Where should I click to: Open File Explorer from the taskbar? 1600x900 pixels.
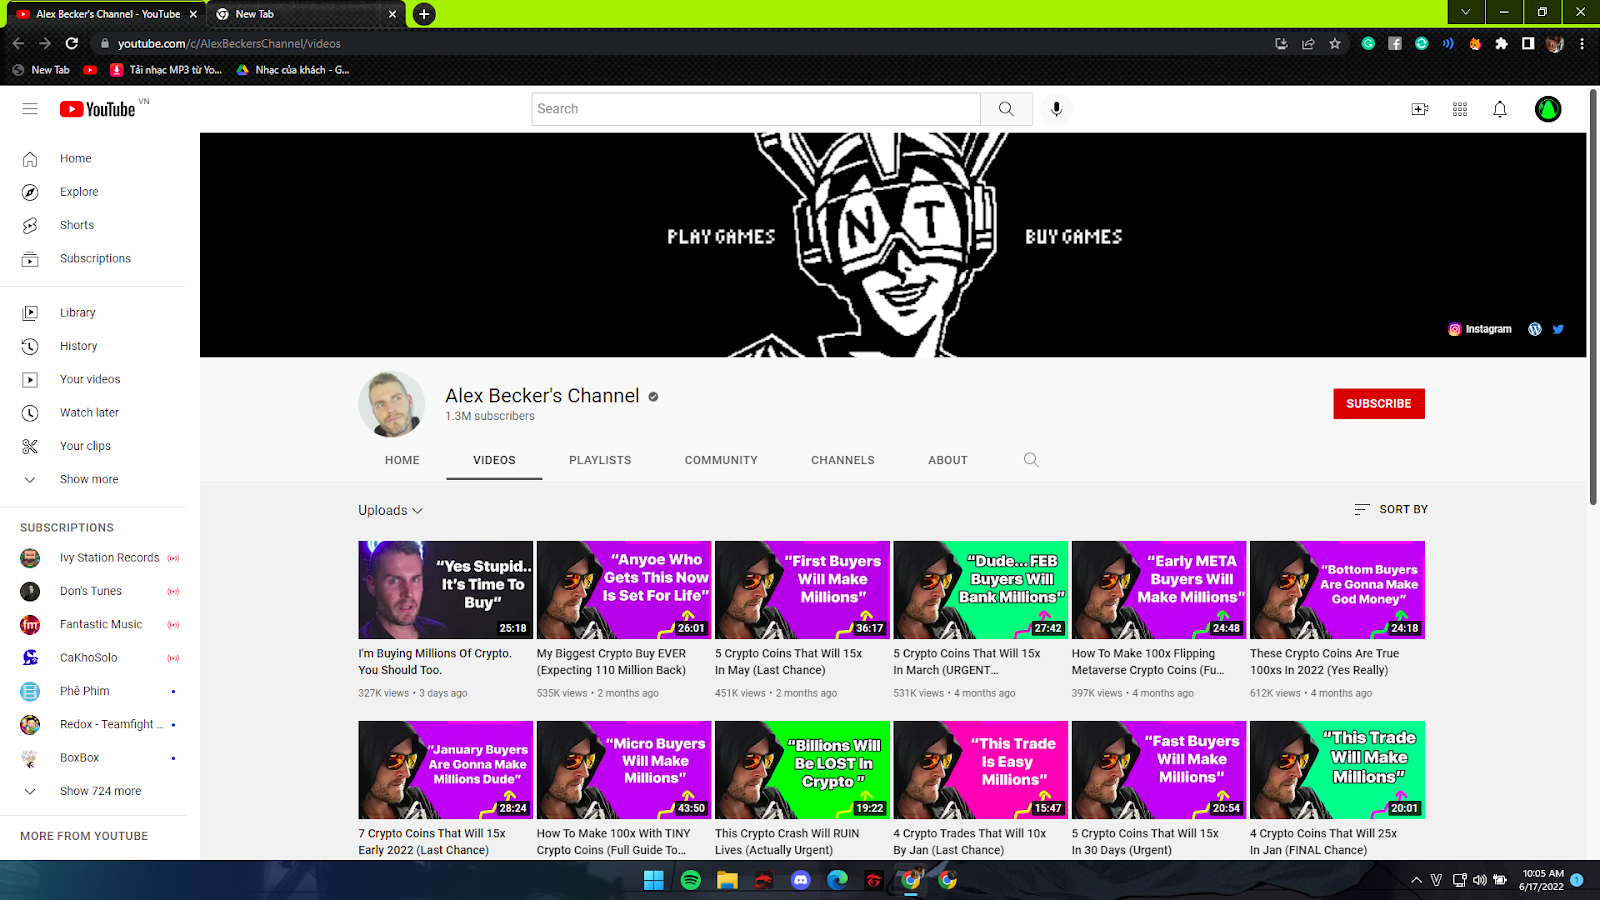(x=727, y=880)
